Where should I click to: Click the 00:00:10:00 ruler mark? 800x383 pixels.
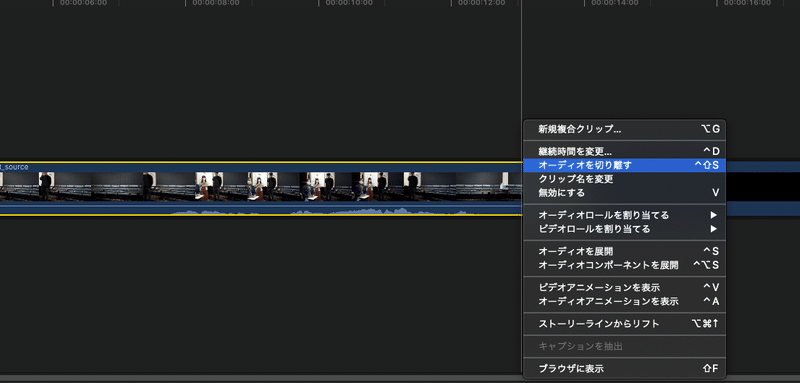tap(349, 3)
